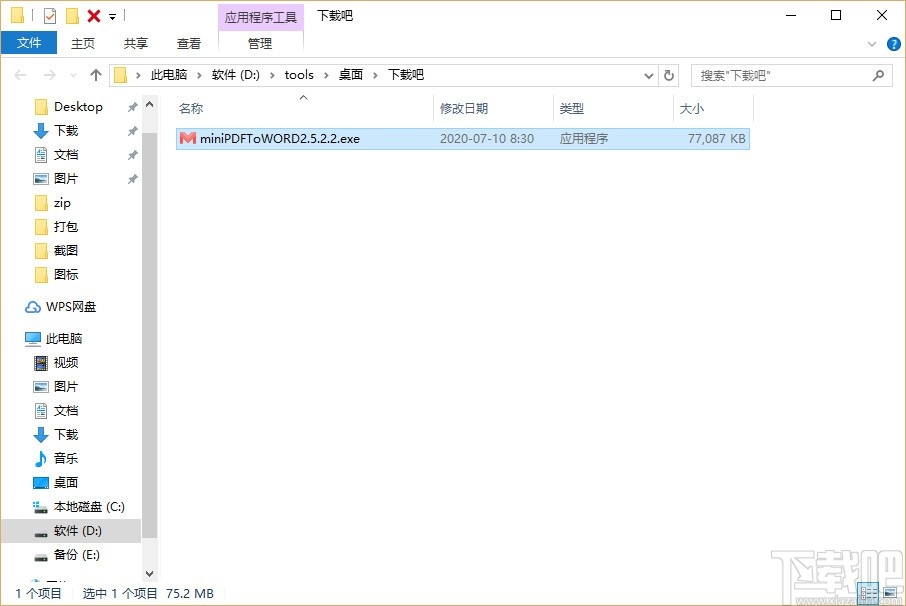Open the address bar history dropdown arrow
This screenshot has height=606, width=906.
(x=648, y=74)
